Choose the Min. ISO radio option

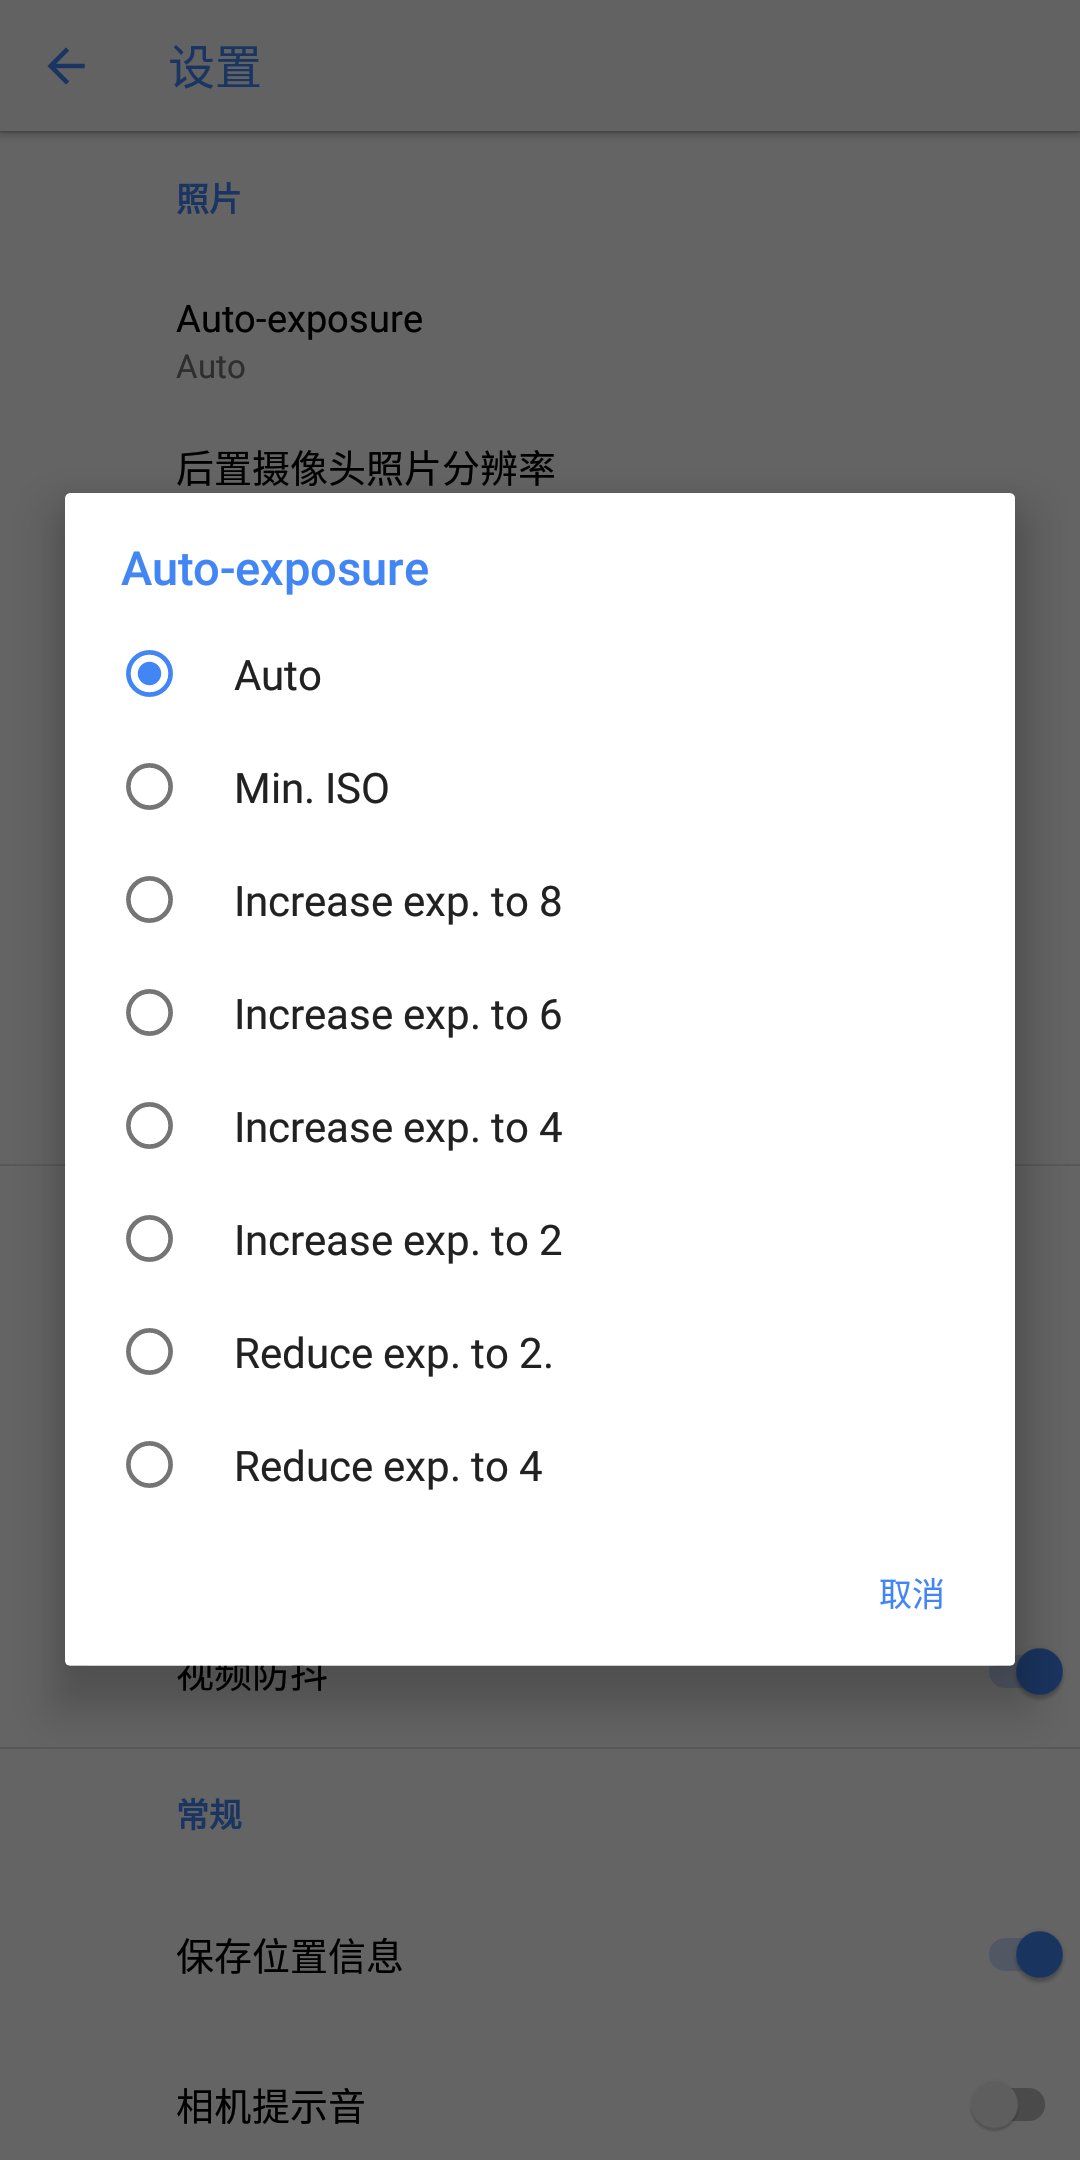150,787
